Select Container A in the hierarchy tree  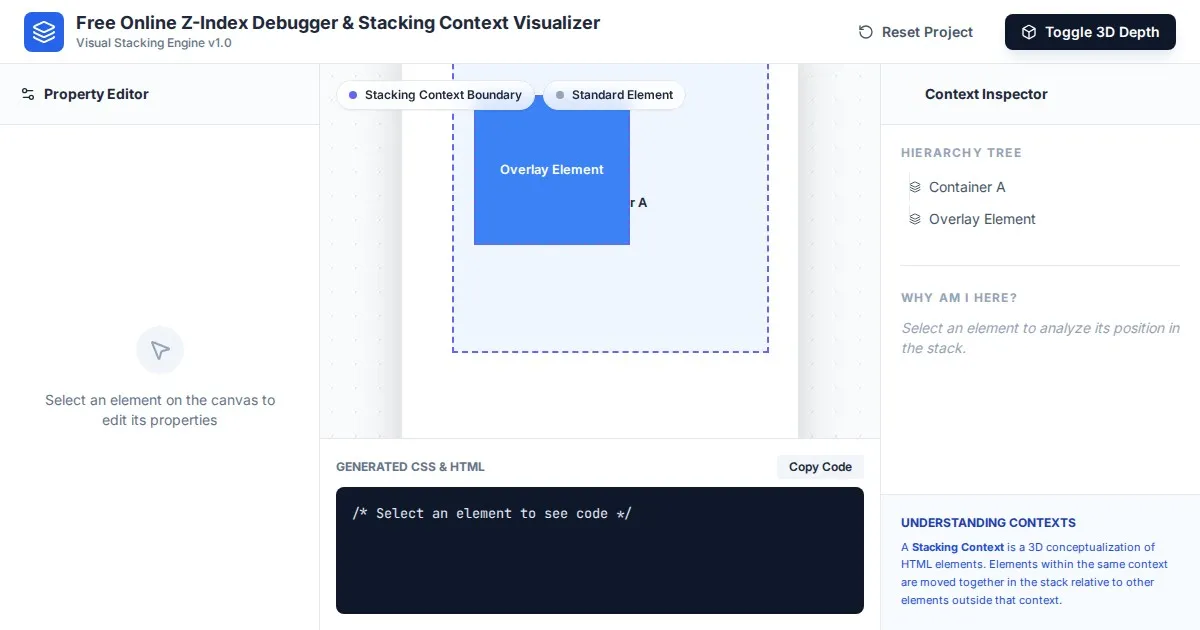[966, 187]
